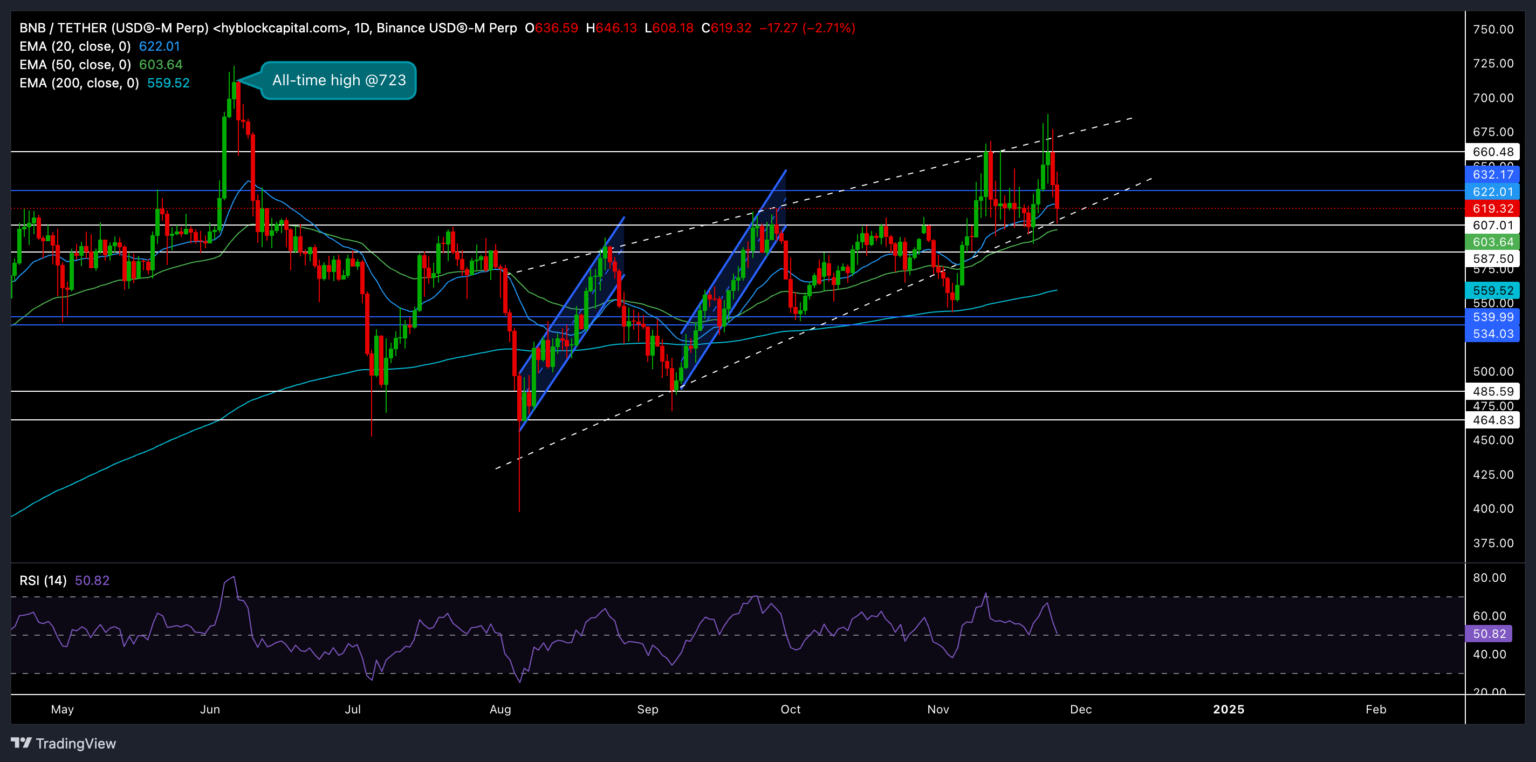Click the TradingView logo
The image size is (1536, 762).
point(63,743)
